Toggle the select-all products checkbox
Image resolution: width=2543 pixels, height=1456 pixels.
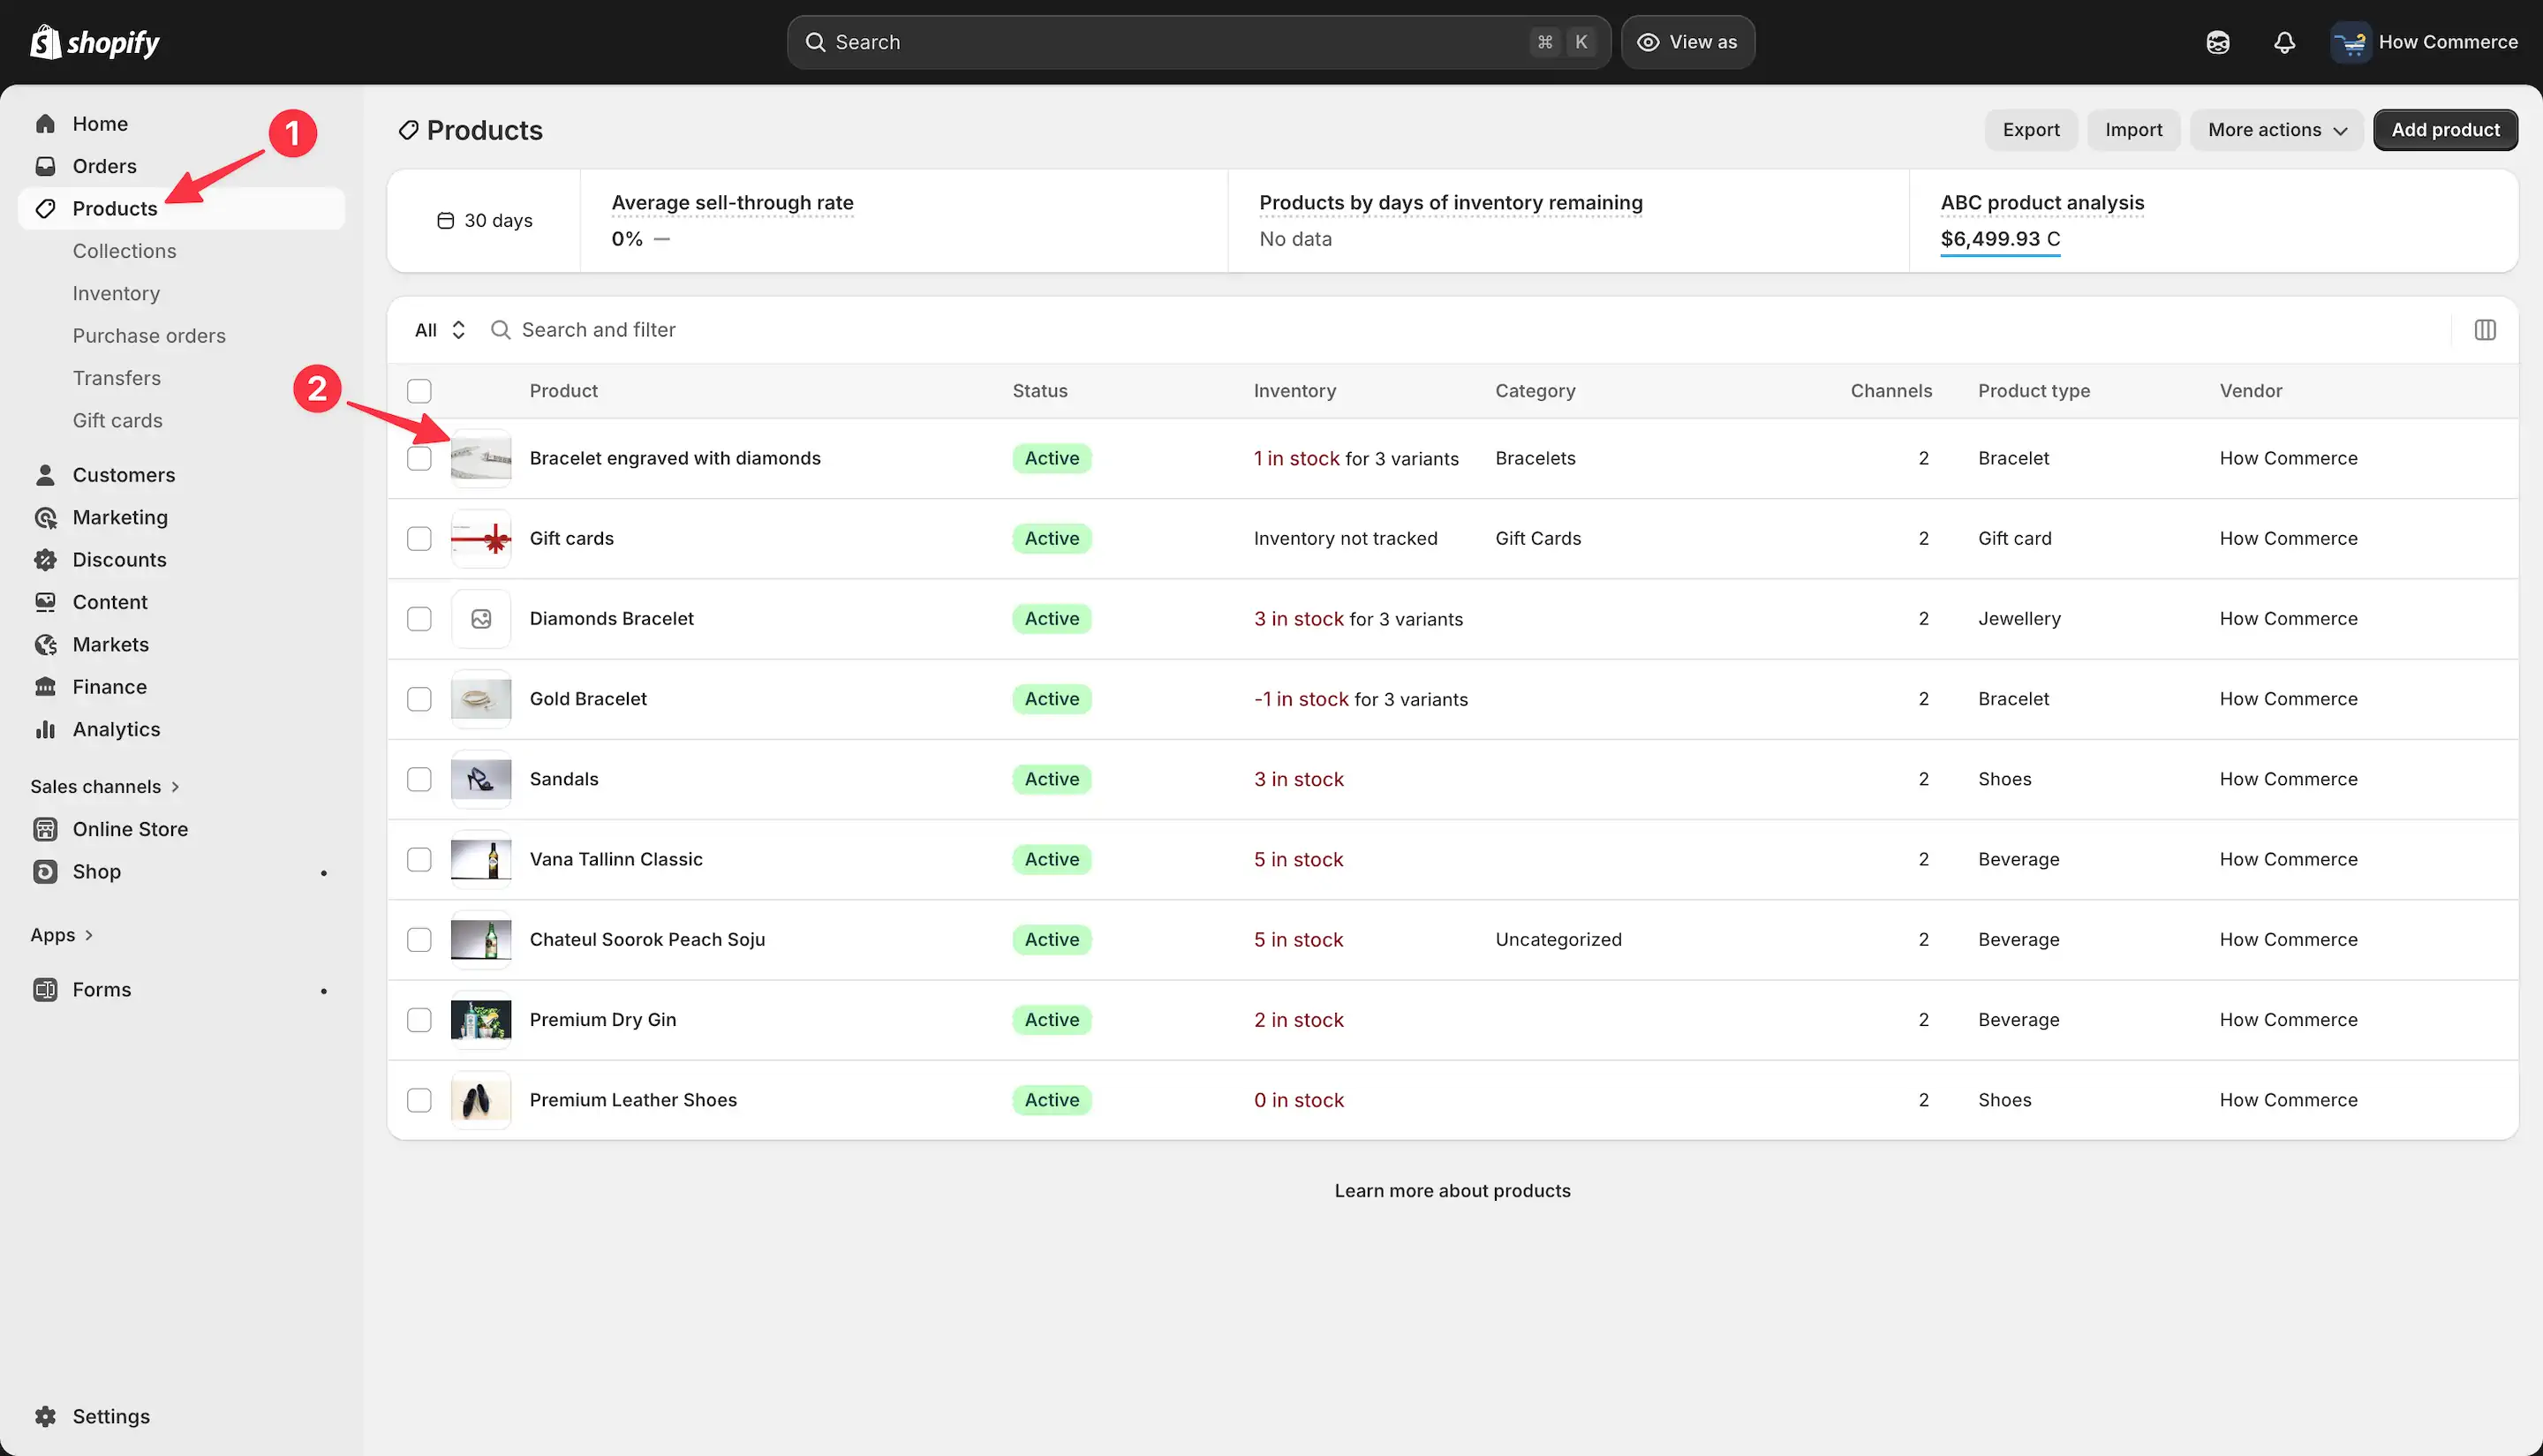pyautogui.click(x=419, y=391)
